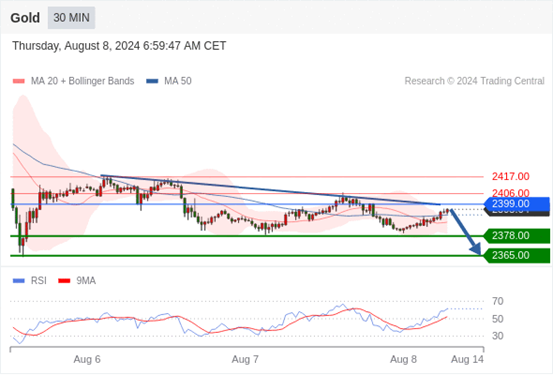The height and width of the screenshot is (375, 553).
Task: Select the MA 50 legend label
Action: coord(178,81)
